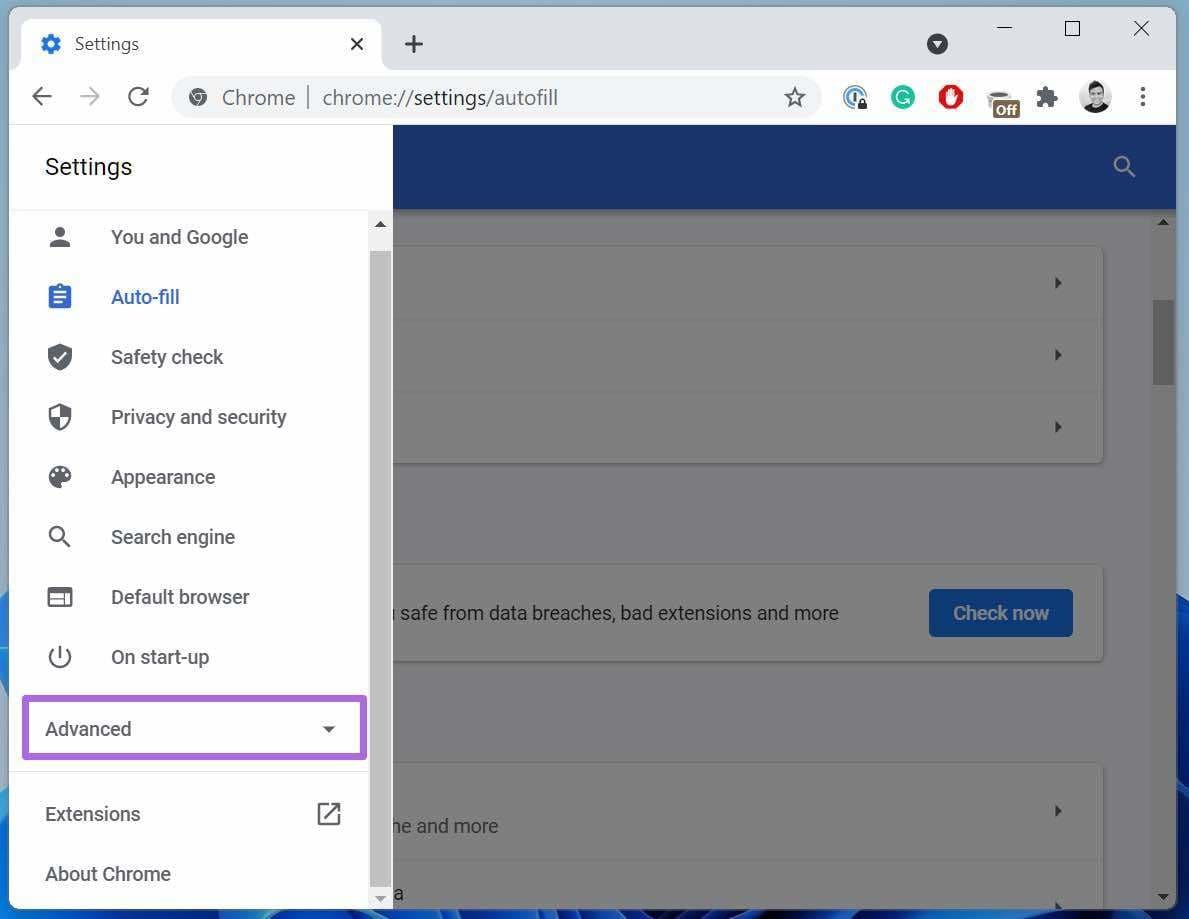Screen dimensions: 1189x919
Task: Click the power icon for On start-up
Action: tap(60, 657)
